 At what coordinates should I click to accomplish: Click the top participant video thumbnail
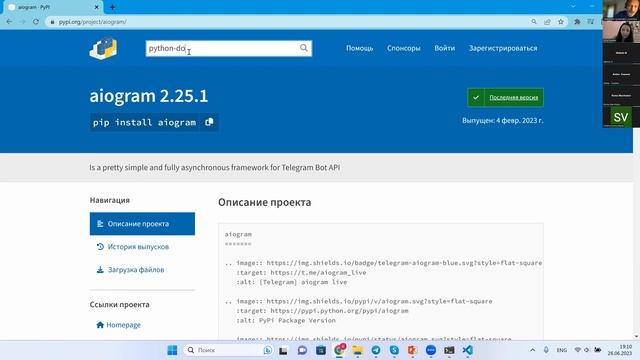coord(621,10)
